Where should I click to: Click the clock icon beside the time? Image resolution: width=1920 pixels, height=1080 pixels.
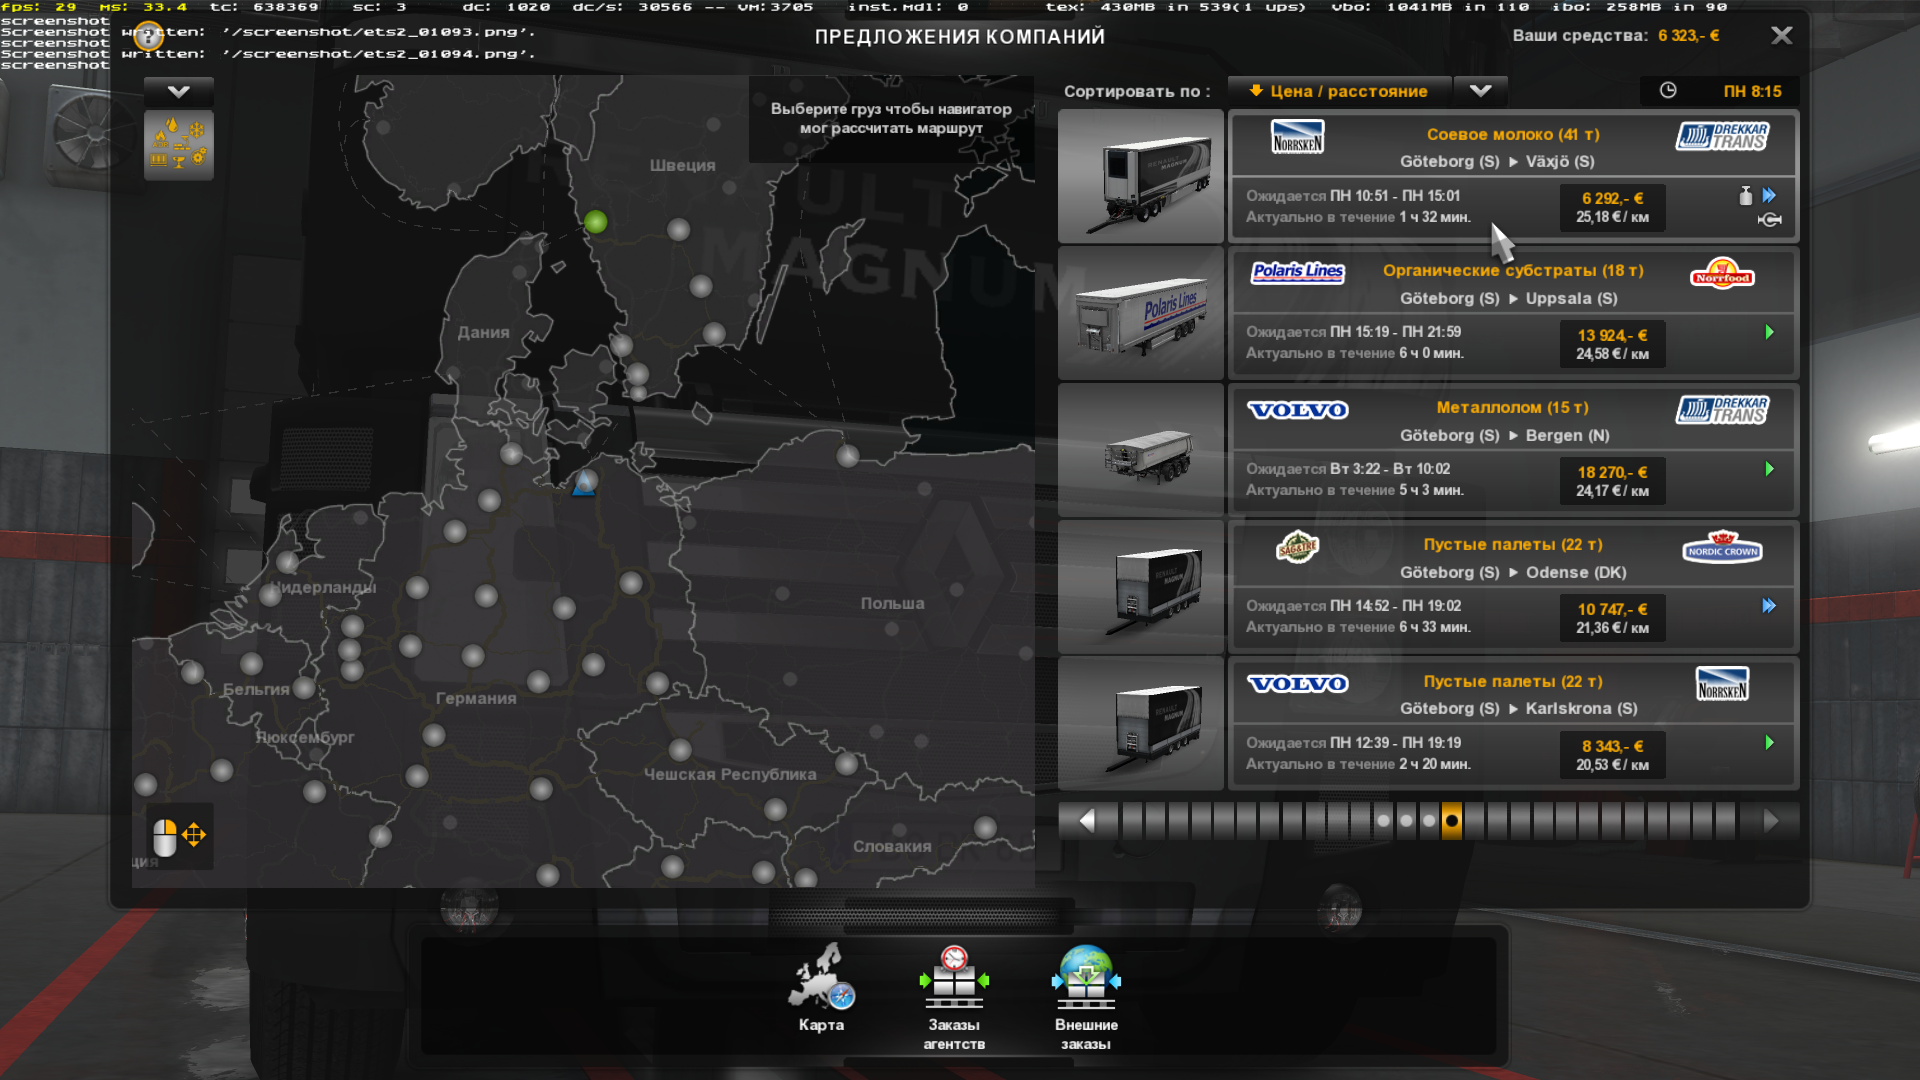click(1668, 90)
